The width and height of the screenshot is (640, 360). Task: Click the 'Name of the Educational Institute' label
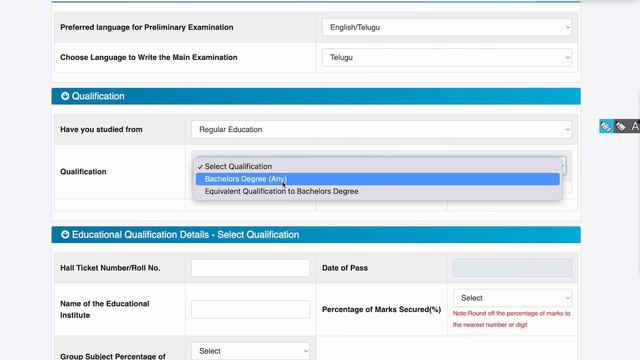pyautogui.click(x=104, y=309)
